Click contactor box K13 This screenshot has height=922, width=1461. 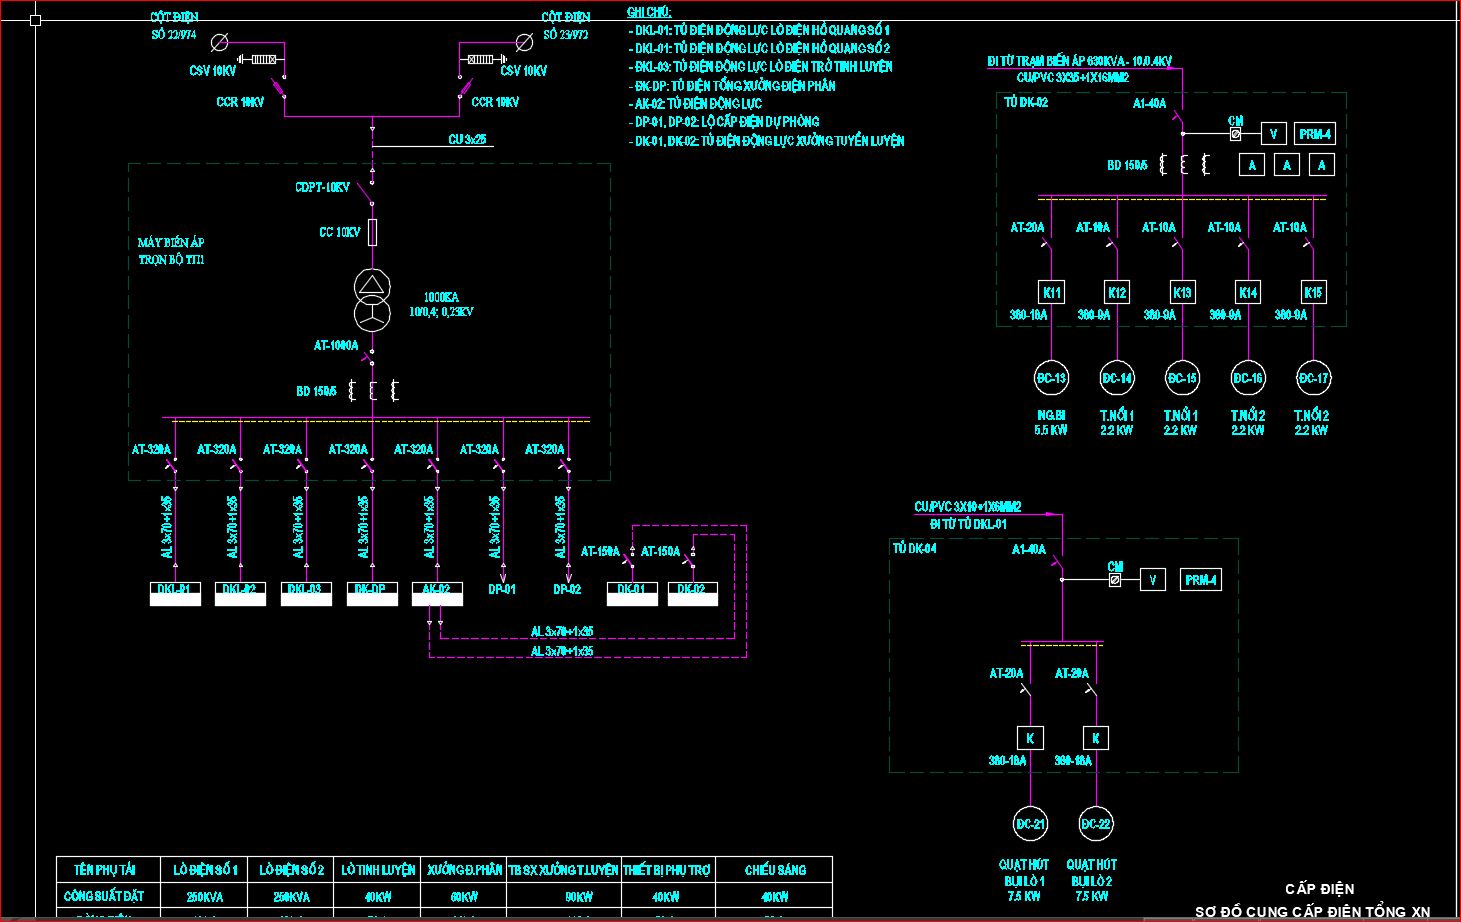pyautogui.click(x=1183, y=292)
